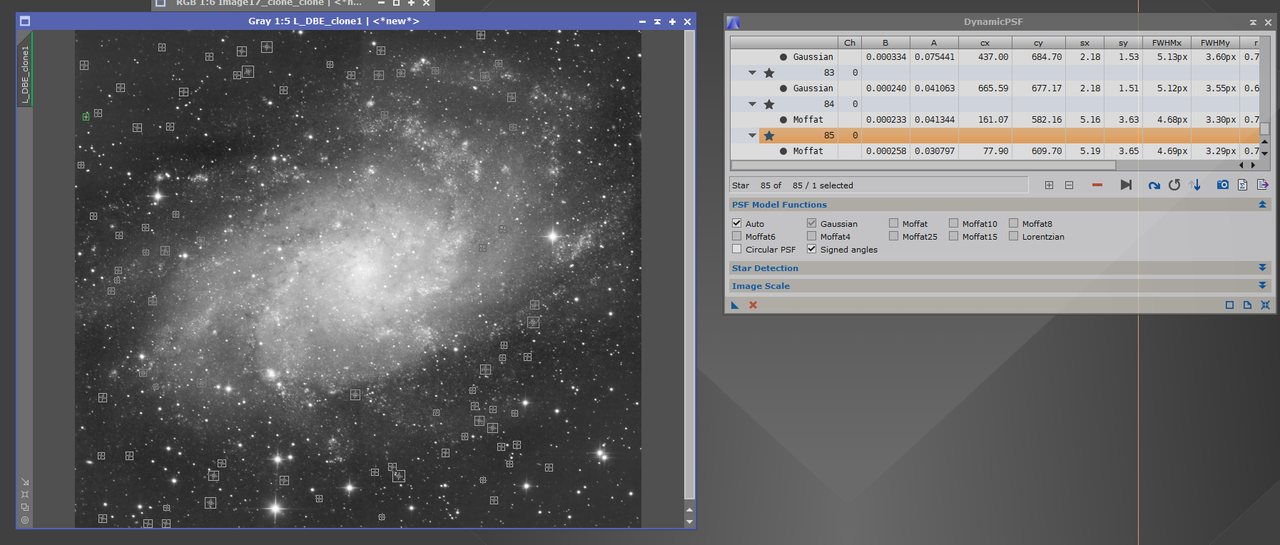Enable the Moffat10 checkbox
Screen dimensions: 1280x545
[x=954, y=224]
